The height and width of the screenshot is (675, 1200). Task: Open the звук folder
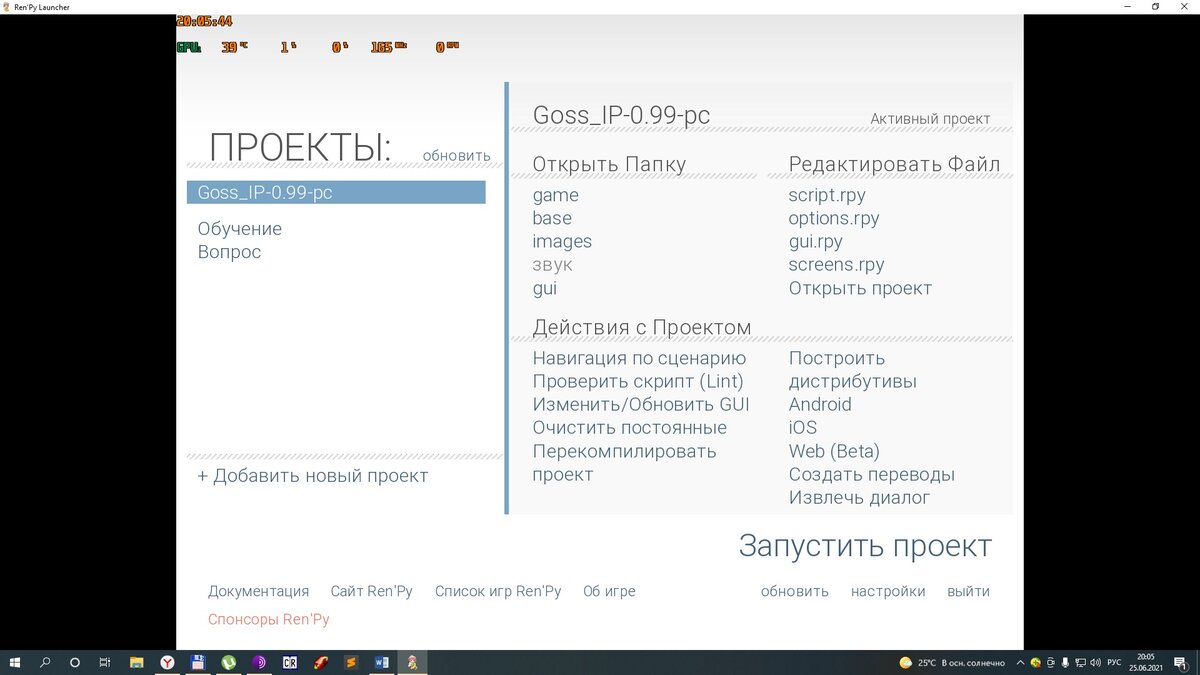552,265
